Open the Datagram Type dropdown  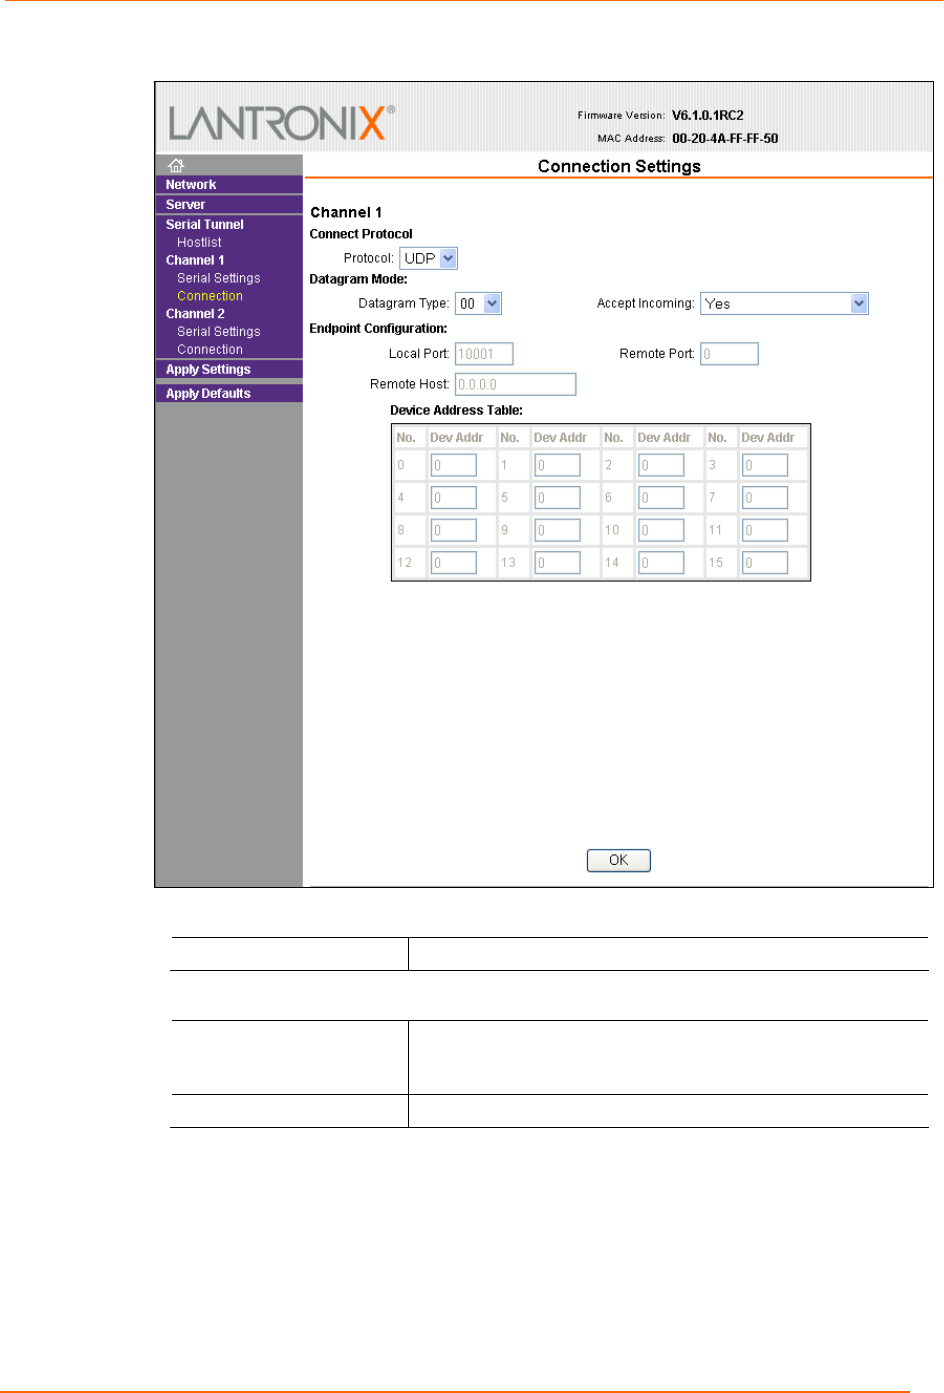(478, 304)
